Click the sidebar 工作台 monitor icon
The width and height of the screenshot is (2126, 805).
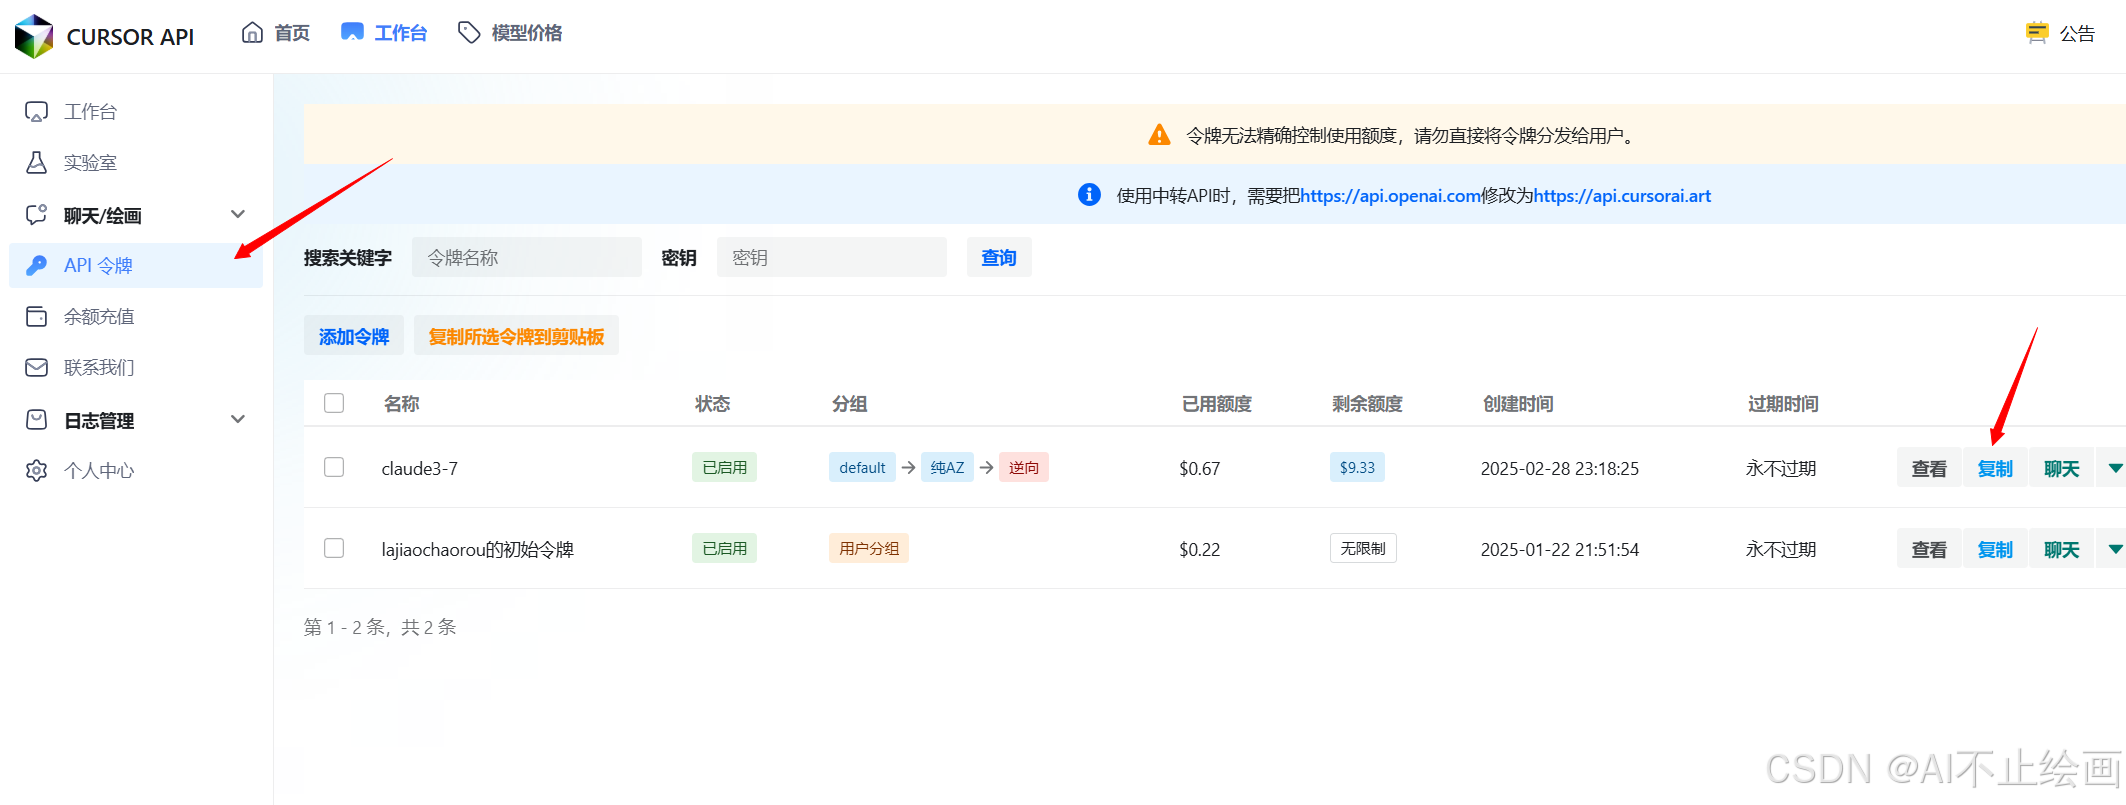coord(36,111)
